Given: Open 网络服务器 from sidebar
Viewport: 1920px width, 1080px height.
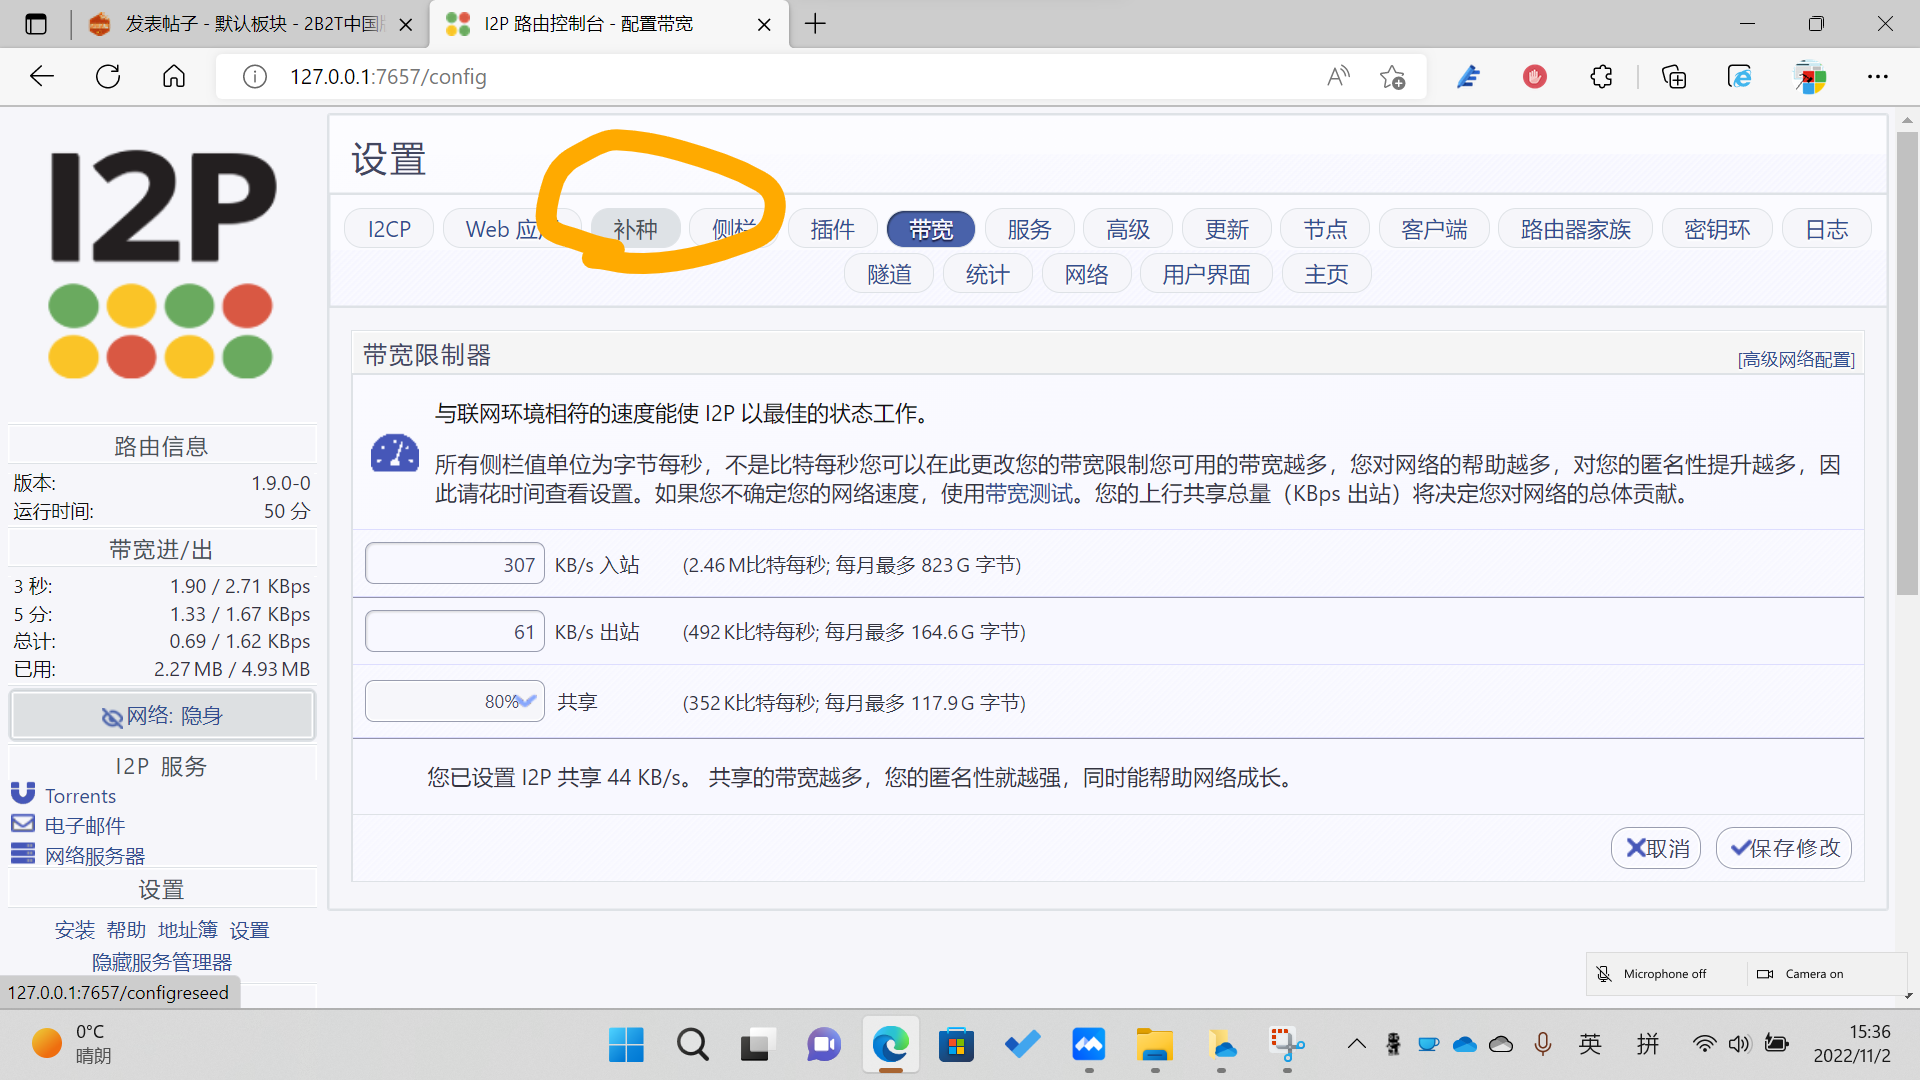Looking at the screenshot, I should pyautogui.click(x=95, y=856).
